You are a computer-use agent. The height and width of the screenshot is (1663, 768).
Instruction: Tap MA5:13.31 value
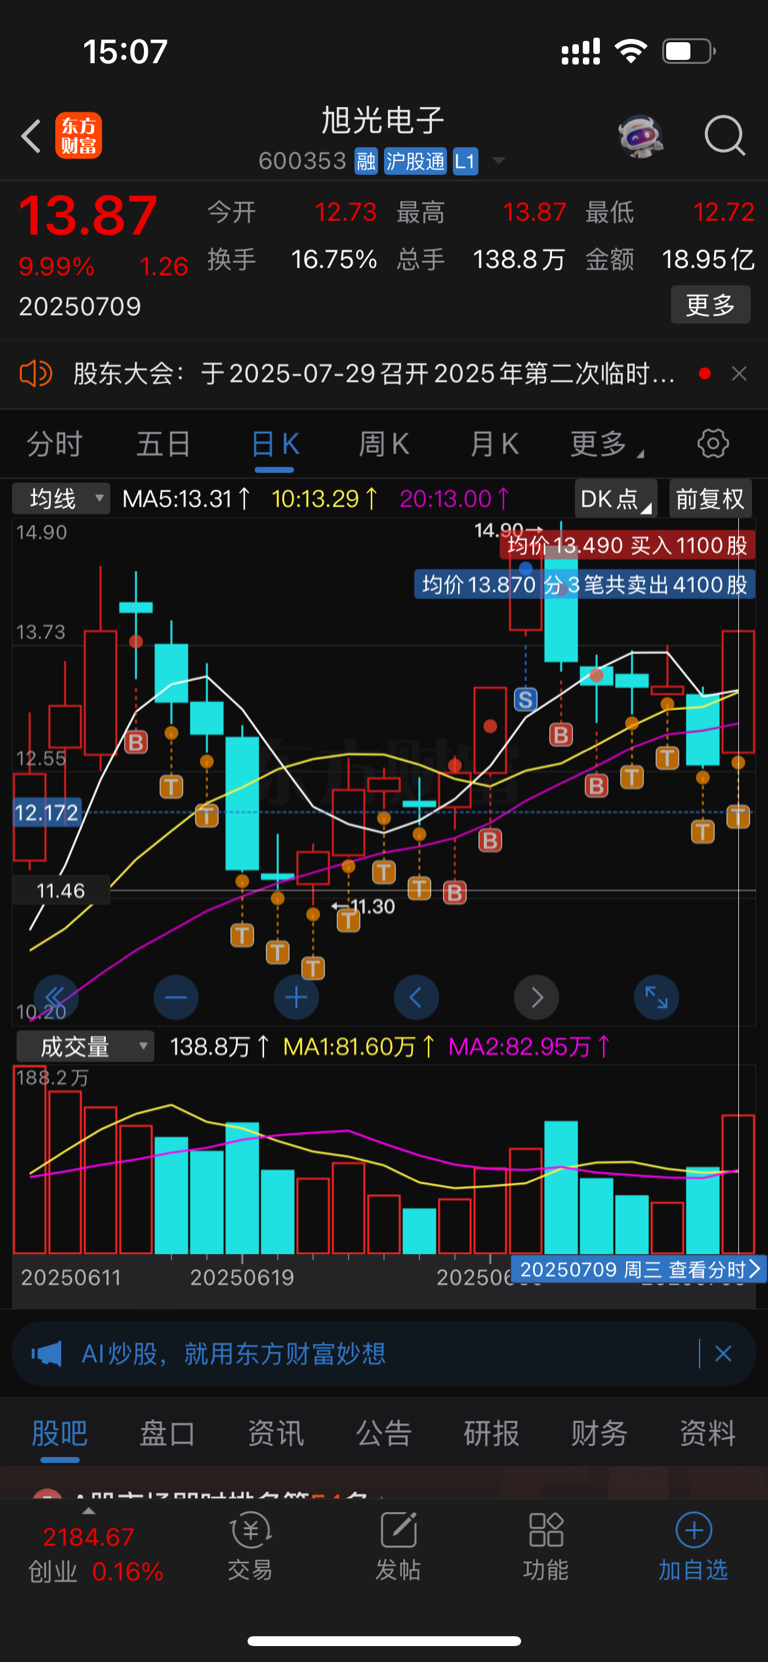(x=186, y=498)
